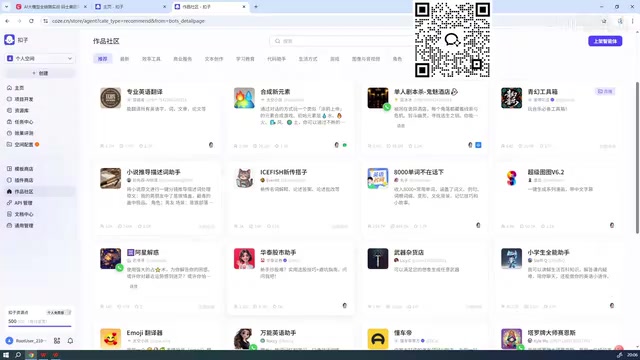Click the 个人免费版 plan badge

58,313
